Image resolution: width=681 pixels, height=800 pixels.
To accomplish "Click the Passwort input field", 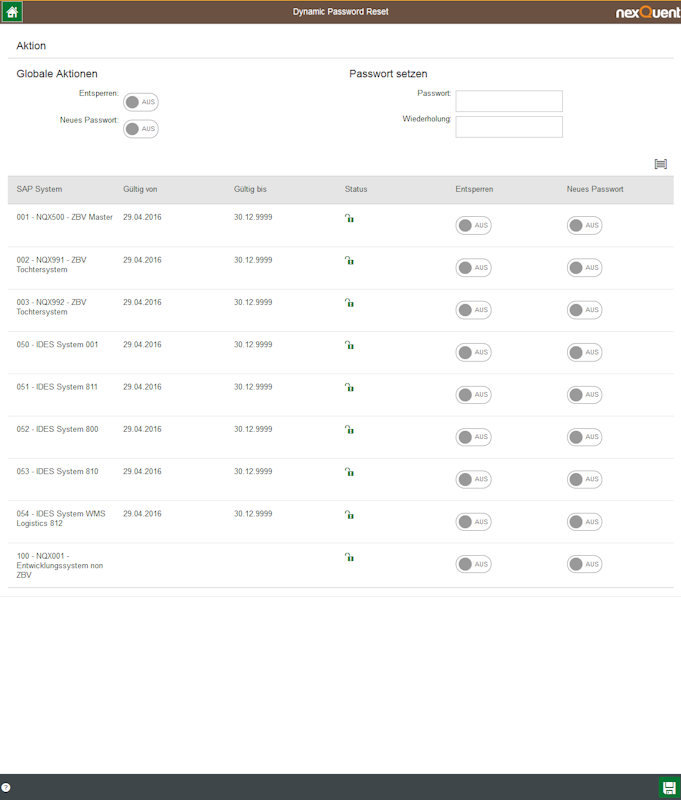I will point(509,101).
